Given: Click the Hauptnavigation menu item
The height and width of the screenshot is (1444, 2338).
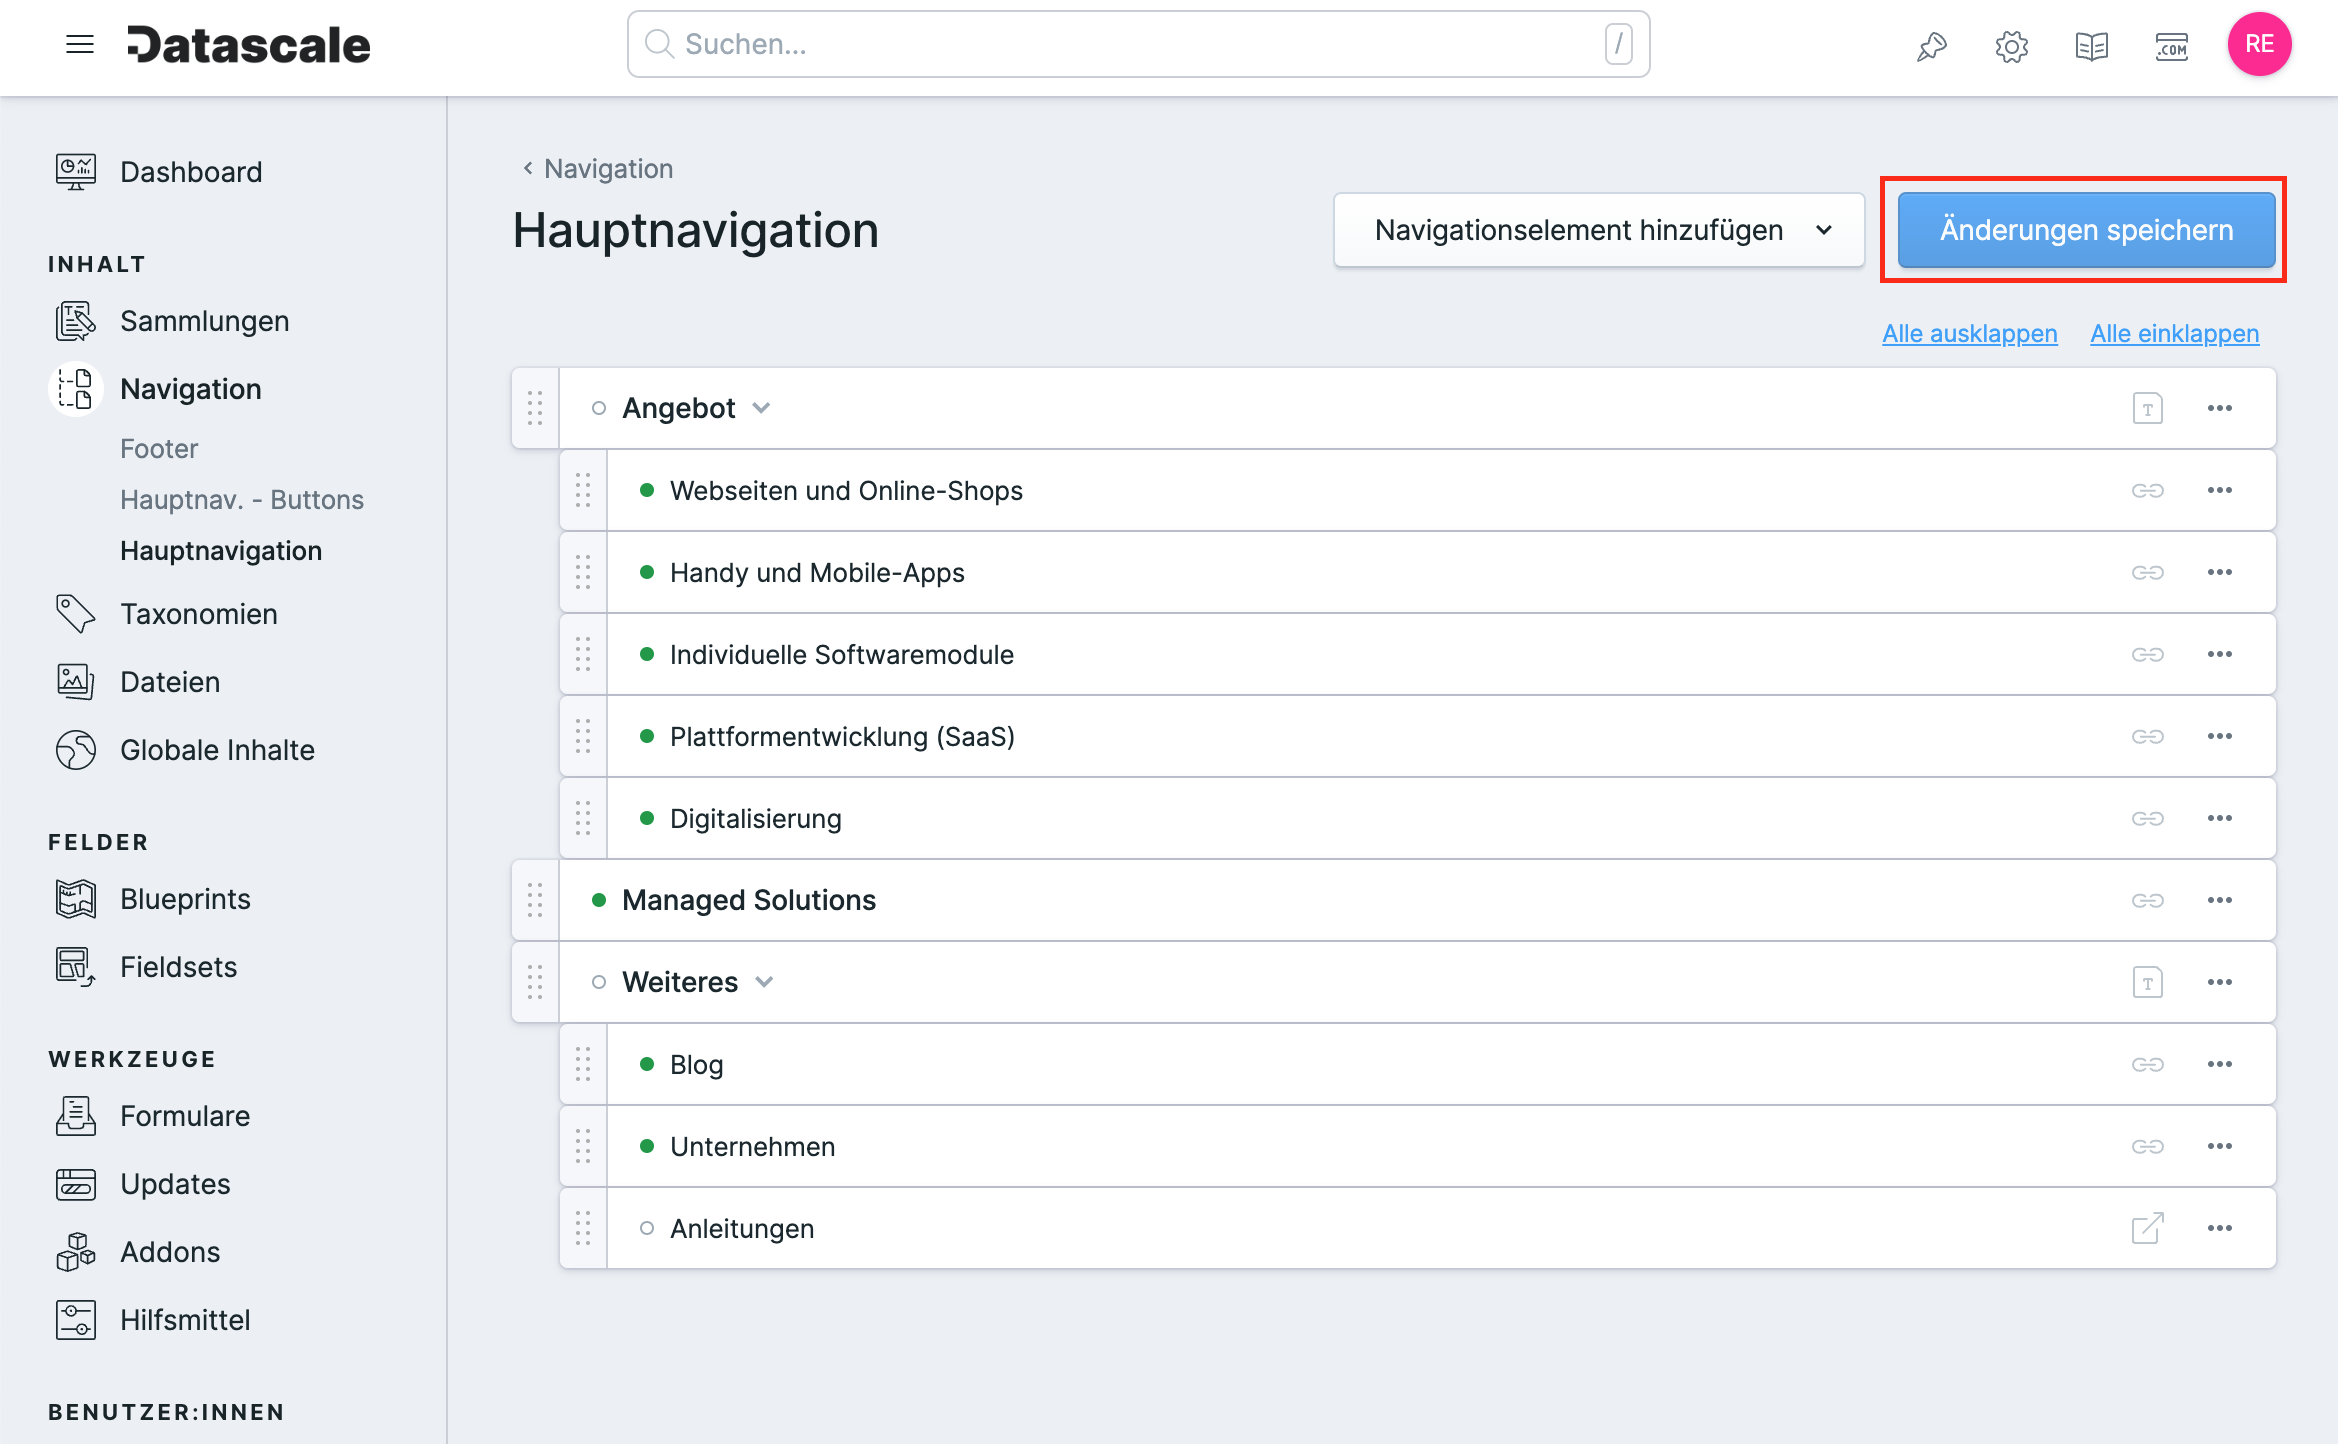Looking at the screenshot, I should point(220,549).
